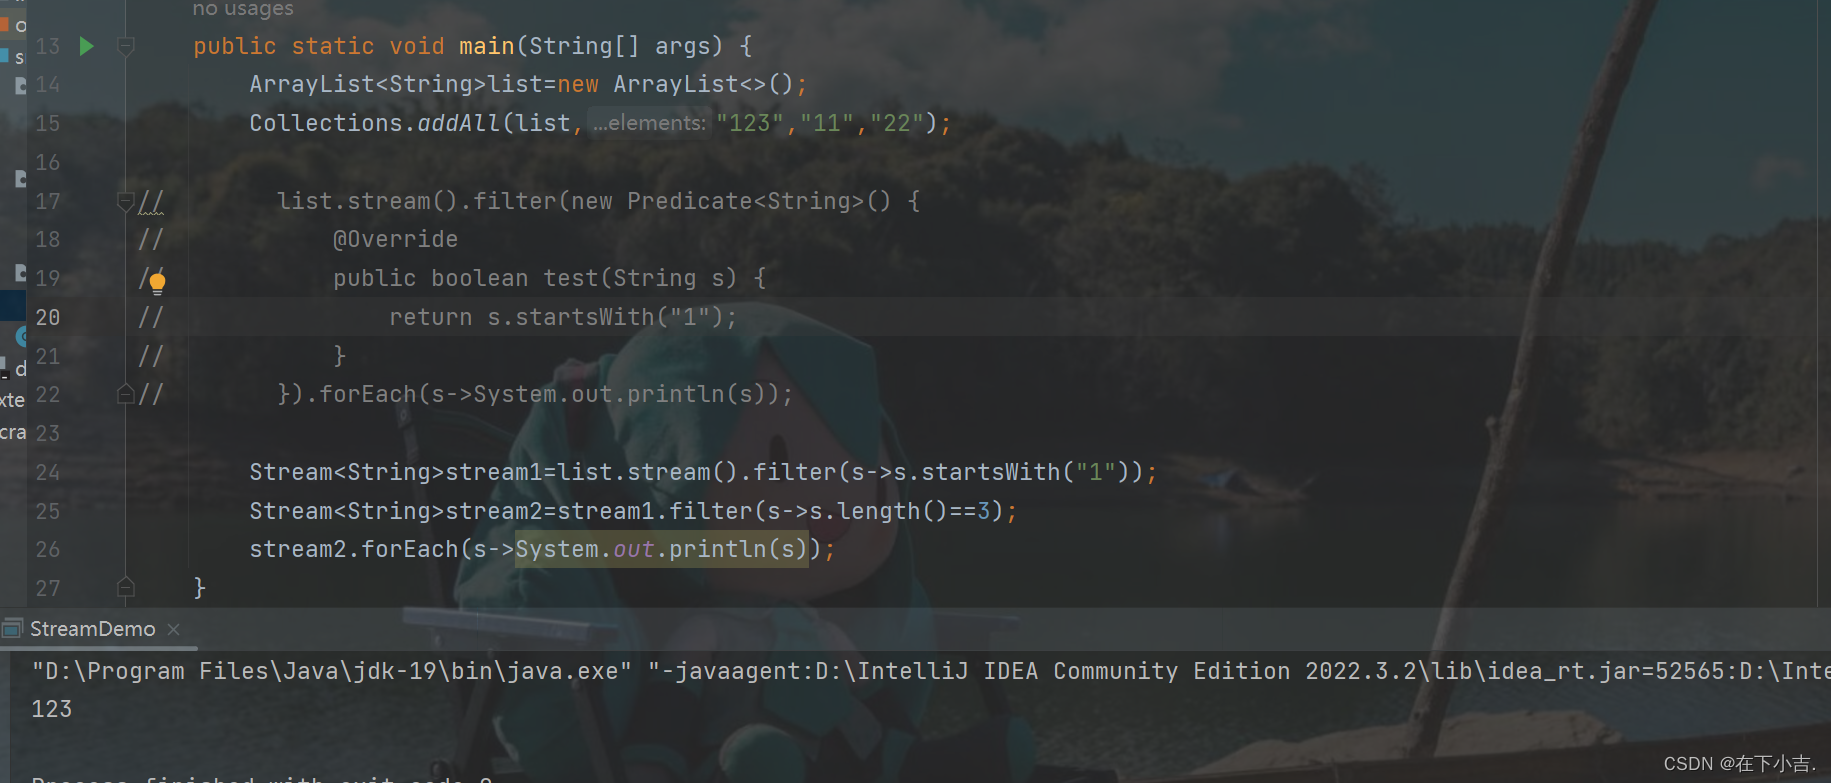Click the console output line '123'

pyautogui.click(x=52, y=709)
